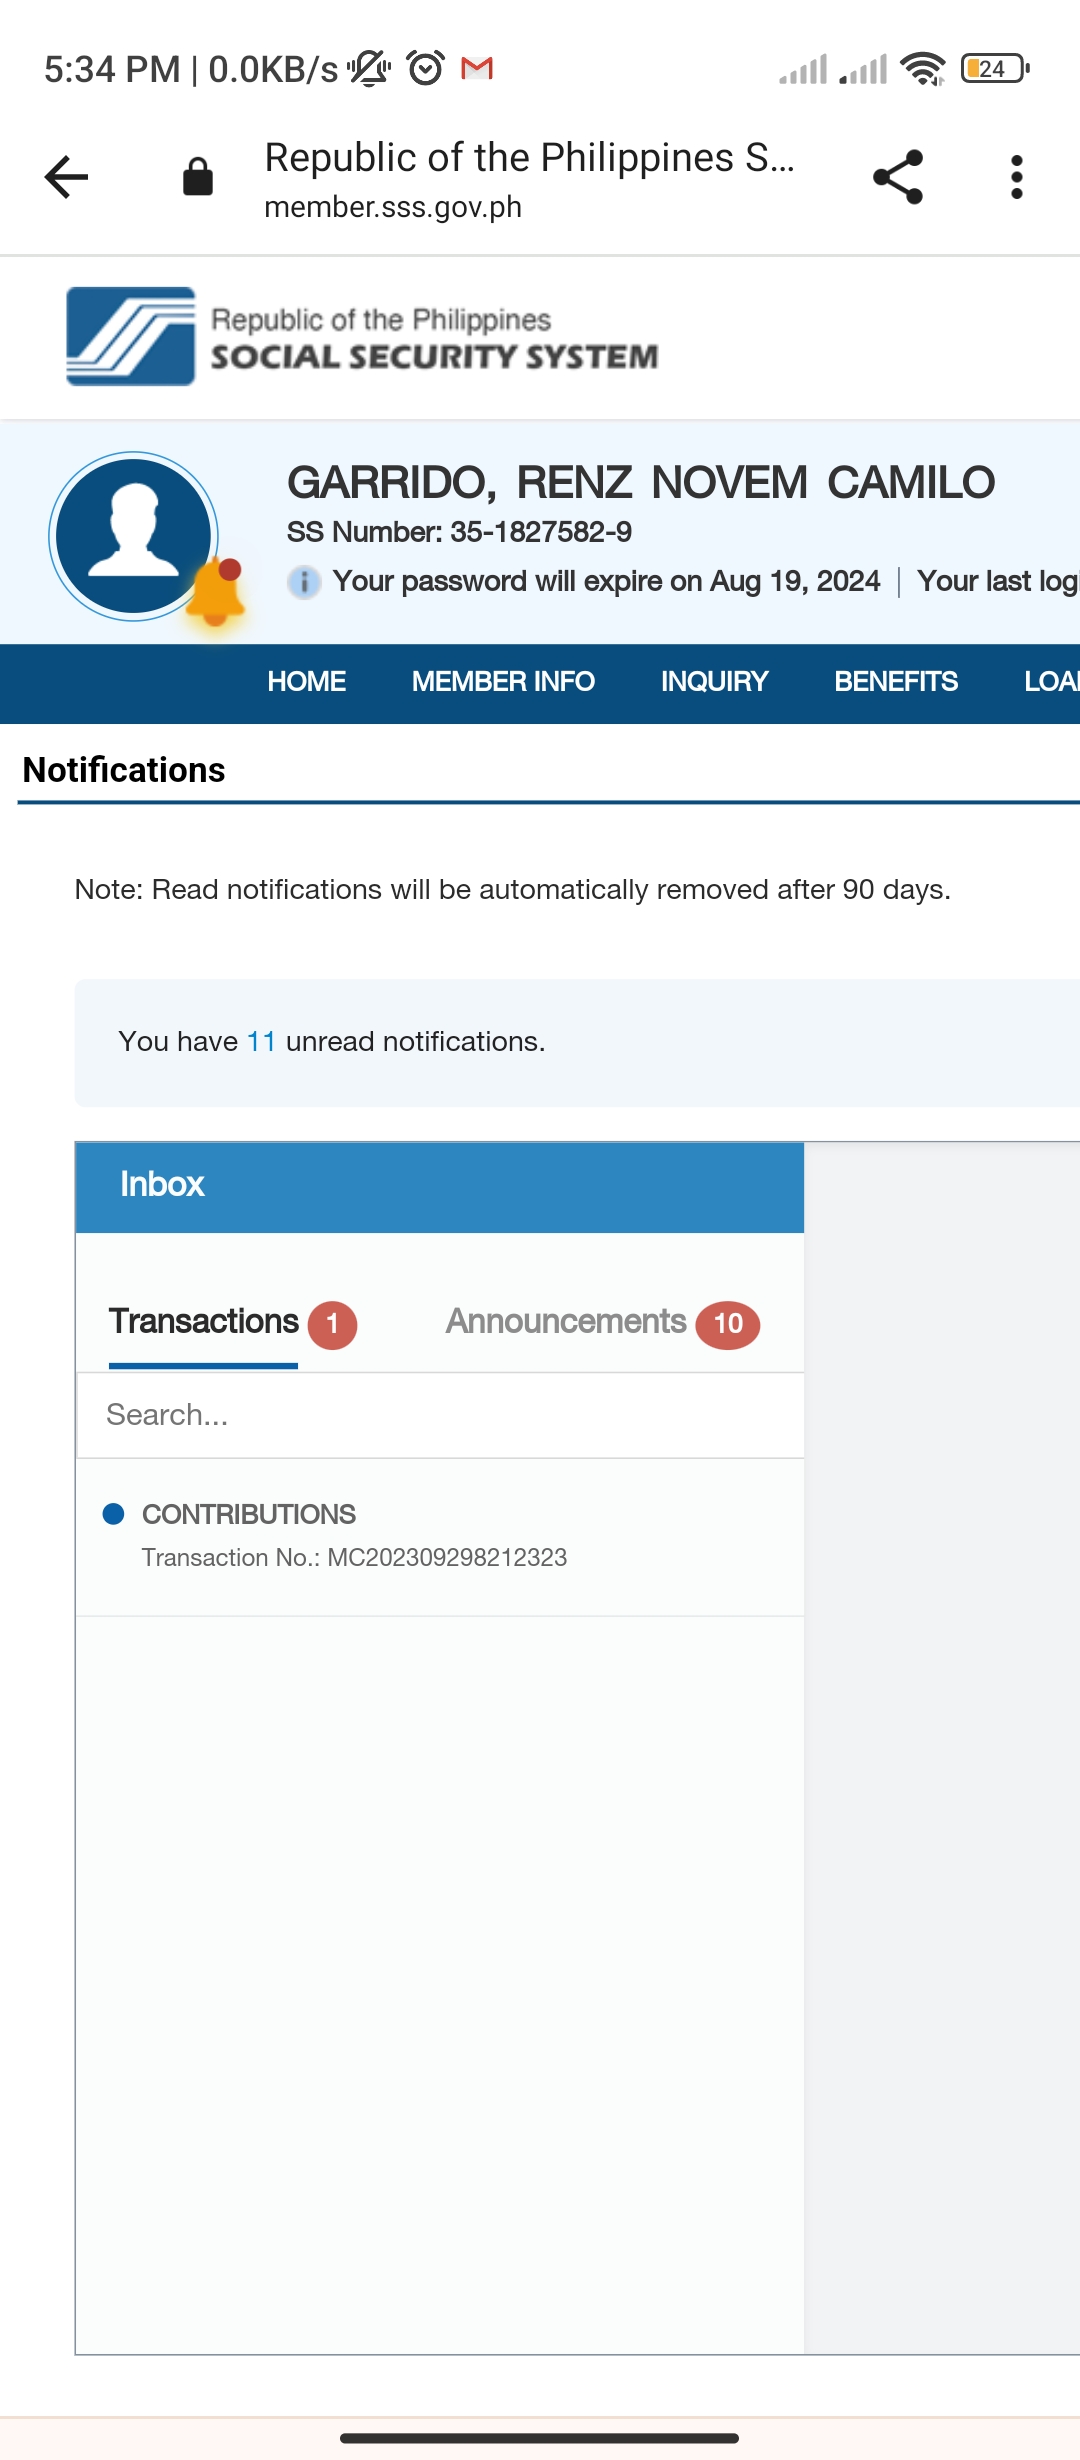This screenshot has height=2460, width=1080.
Task: Tap the password expiry info icon
Action: pos(304,581)
